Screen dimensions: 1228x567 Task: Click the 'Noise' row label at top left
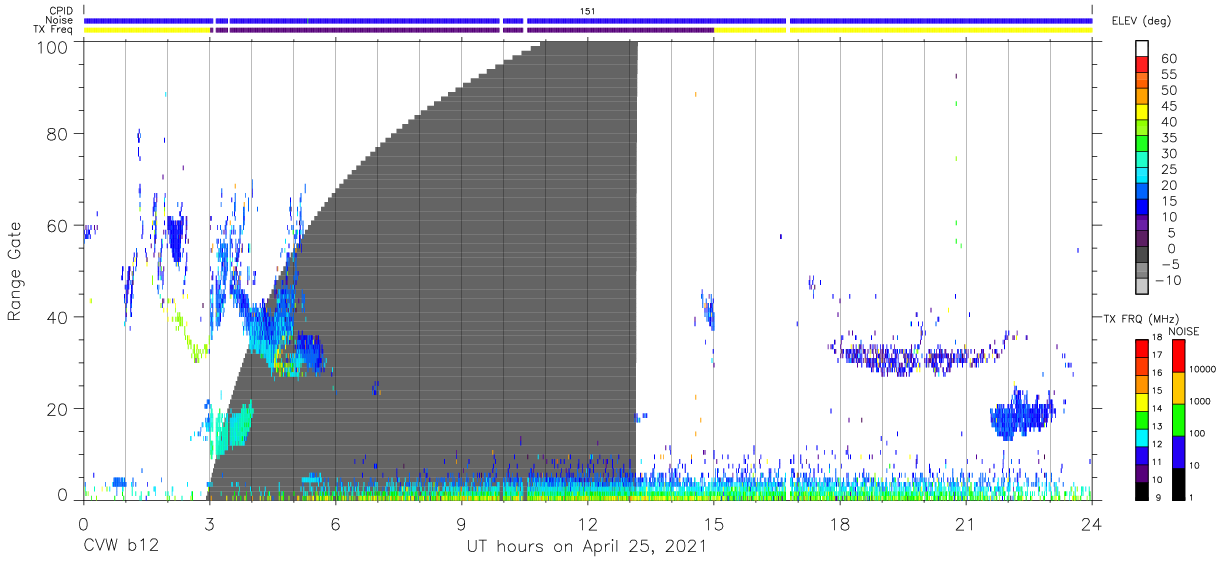[60, 20]
